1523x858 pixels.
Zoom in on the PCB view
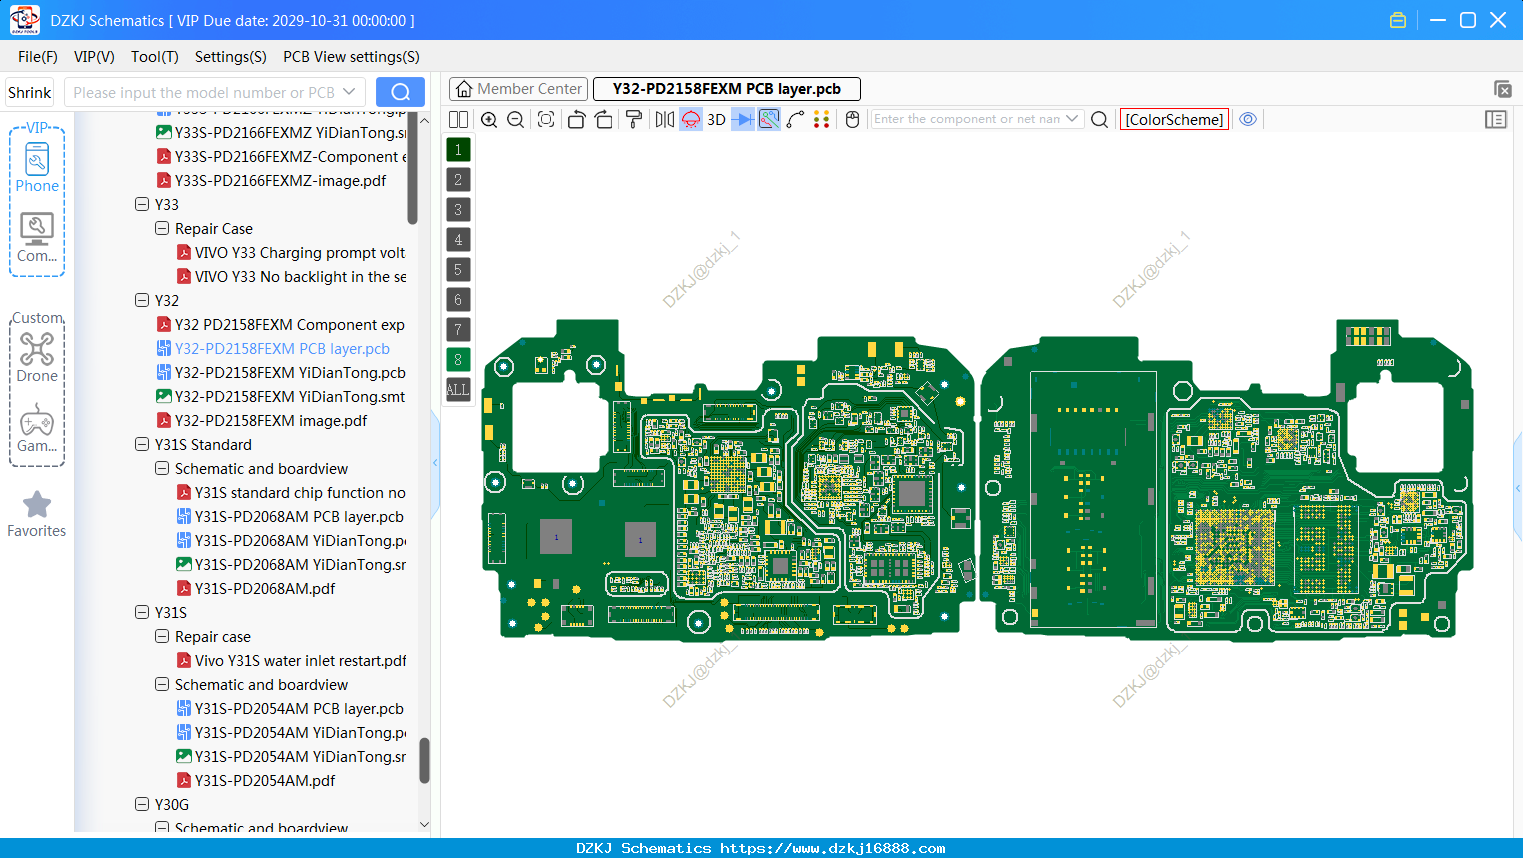[489, 120]
